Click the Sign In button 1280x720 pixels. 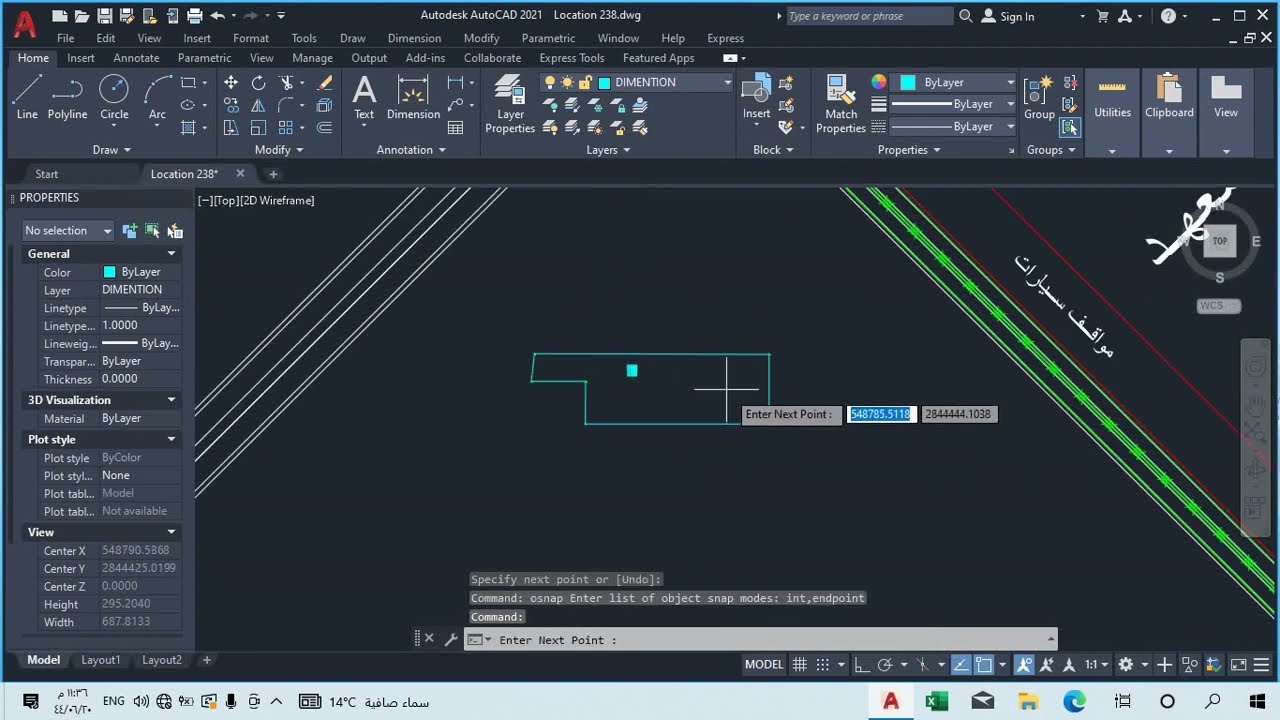click(1009, 16)
